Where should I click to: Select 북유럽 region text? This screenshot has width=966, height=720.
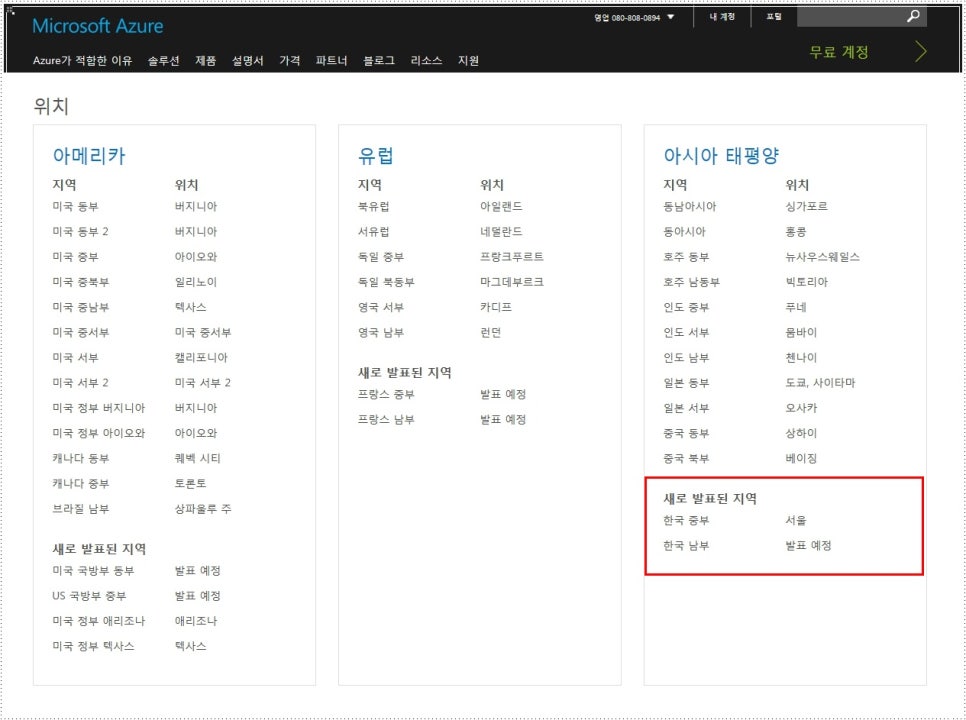pyautogui.click(x=373, y=206)
